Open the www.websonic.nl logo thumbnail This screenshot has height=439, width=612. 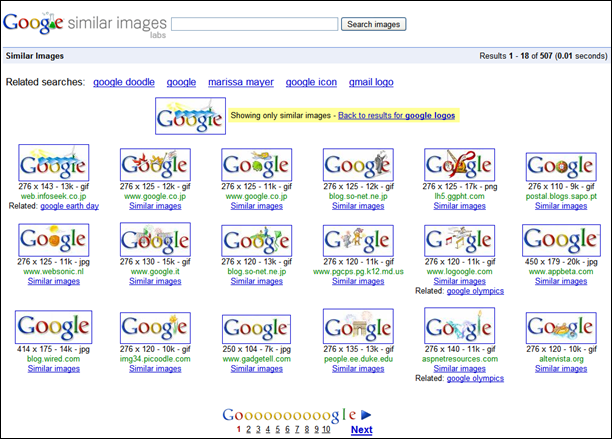(x=53, y=240)
